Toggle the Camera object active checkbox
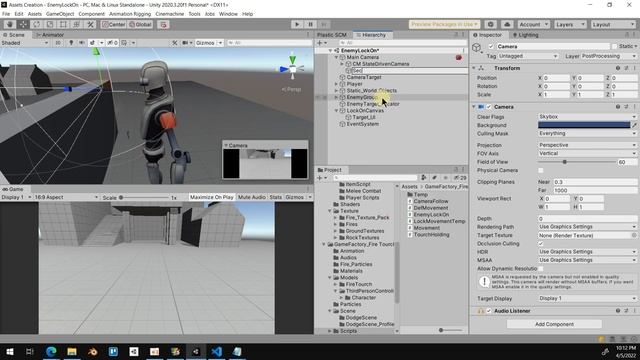The height and width of the screenshot is (360, 640). (491, 47)
